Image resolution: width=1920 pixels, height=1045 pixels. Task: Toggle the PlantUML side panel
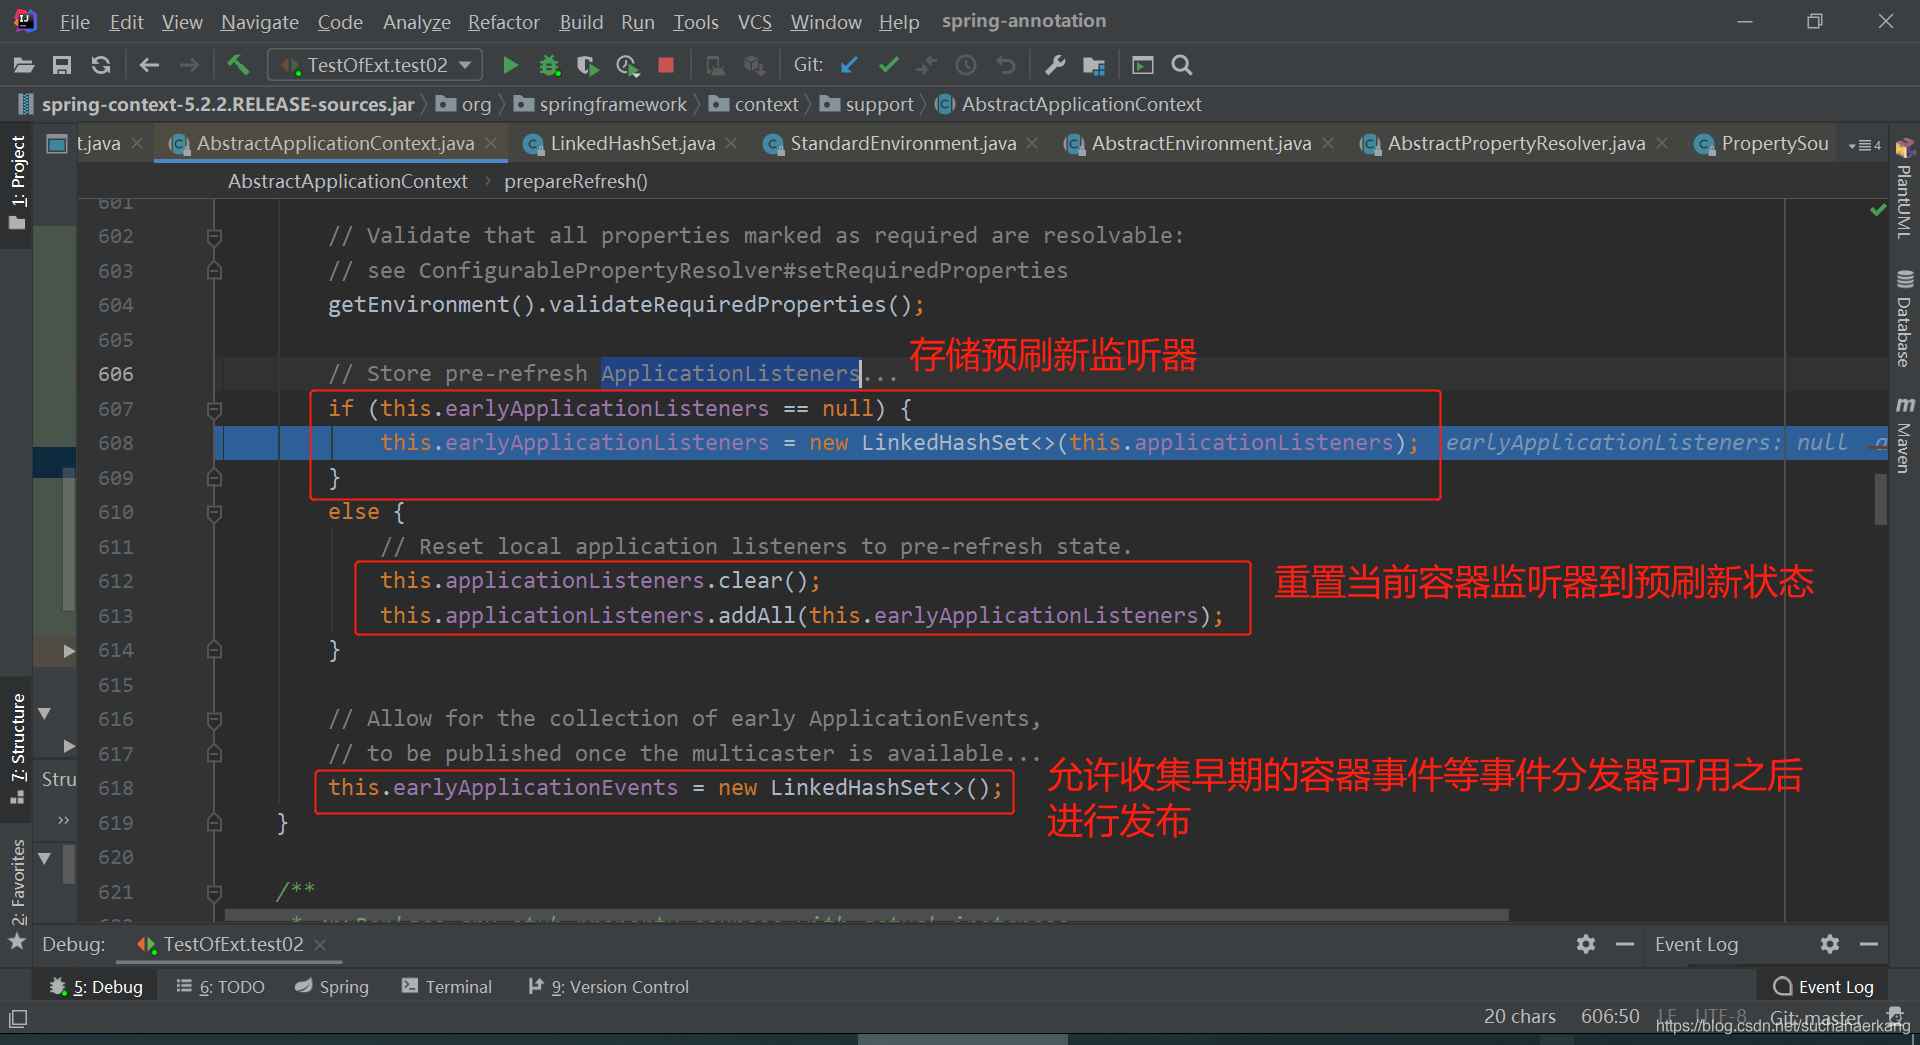pos(1904,188)
